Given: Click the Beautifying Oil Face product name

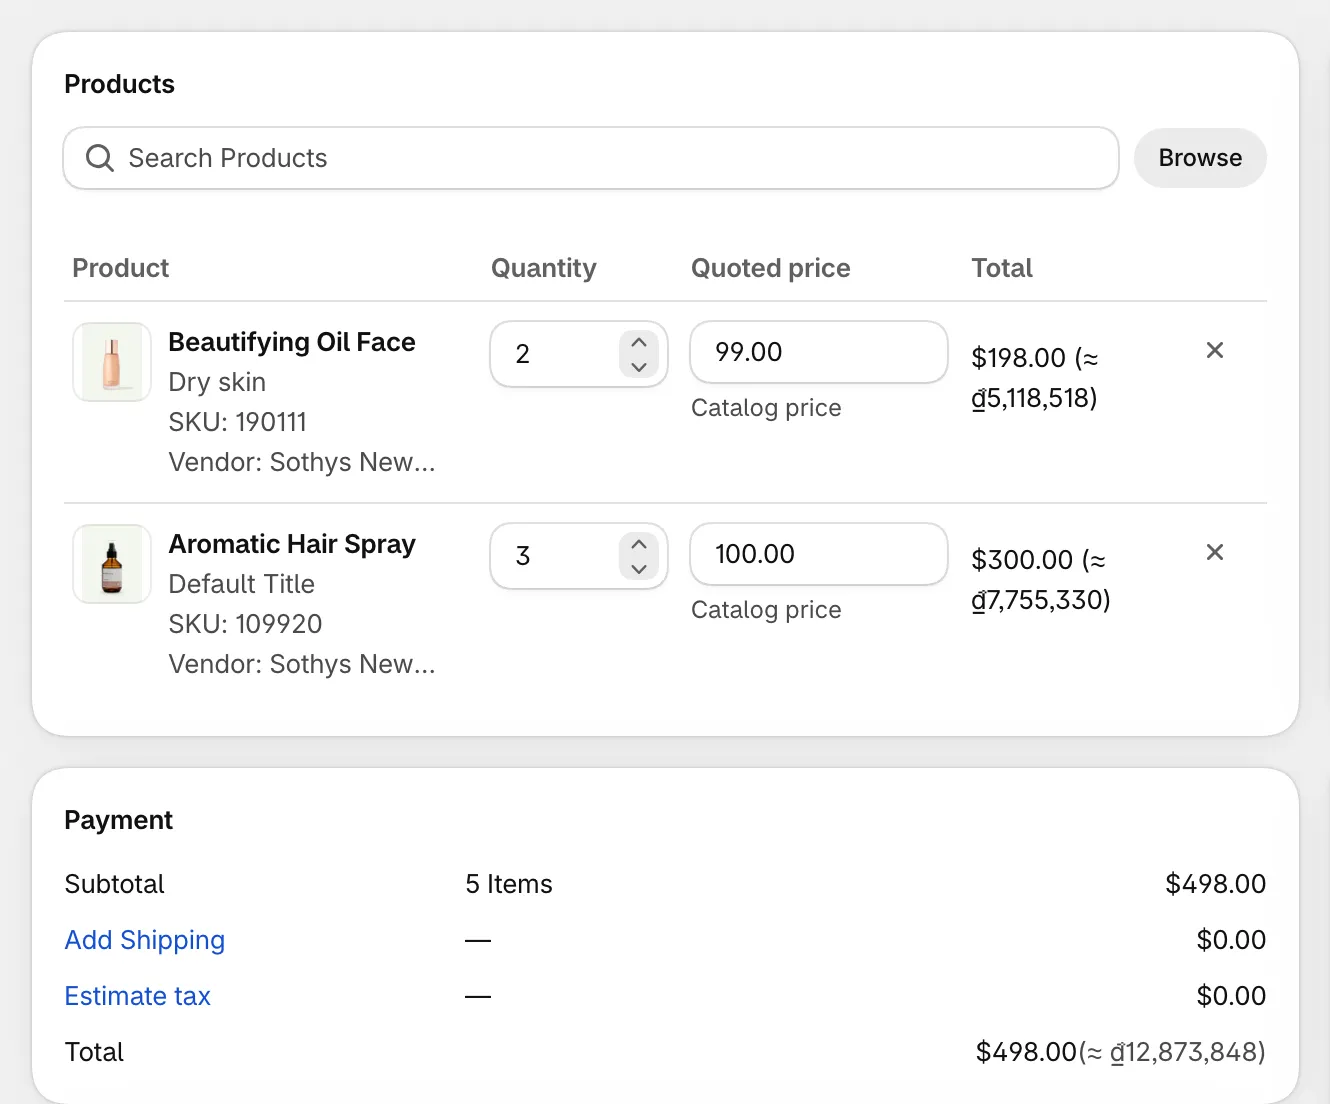Looking at the screenshot, I should coord(292,342).
